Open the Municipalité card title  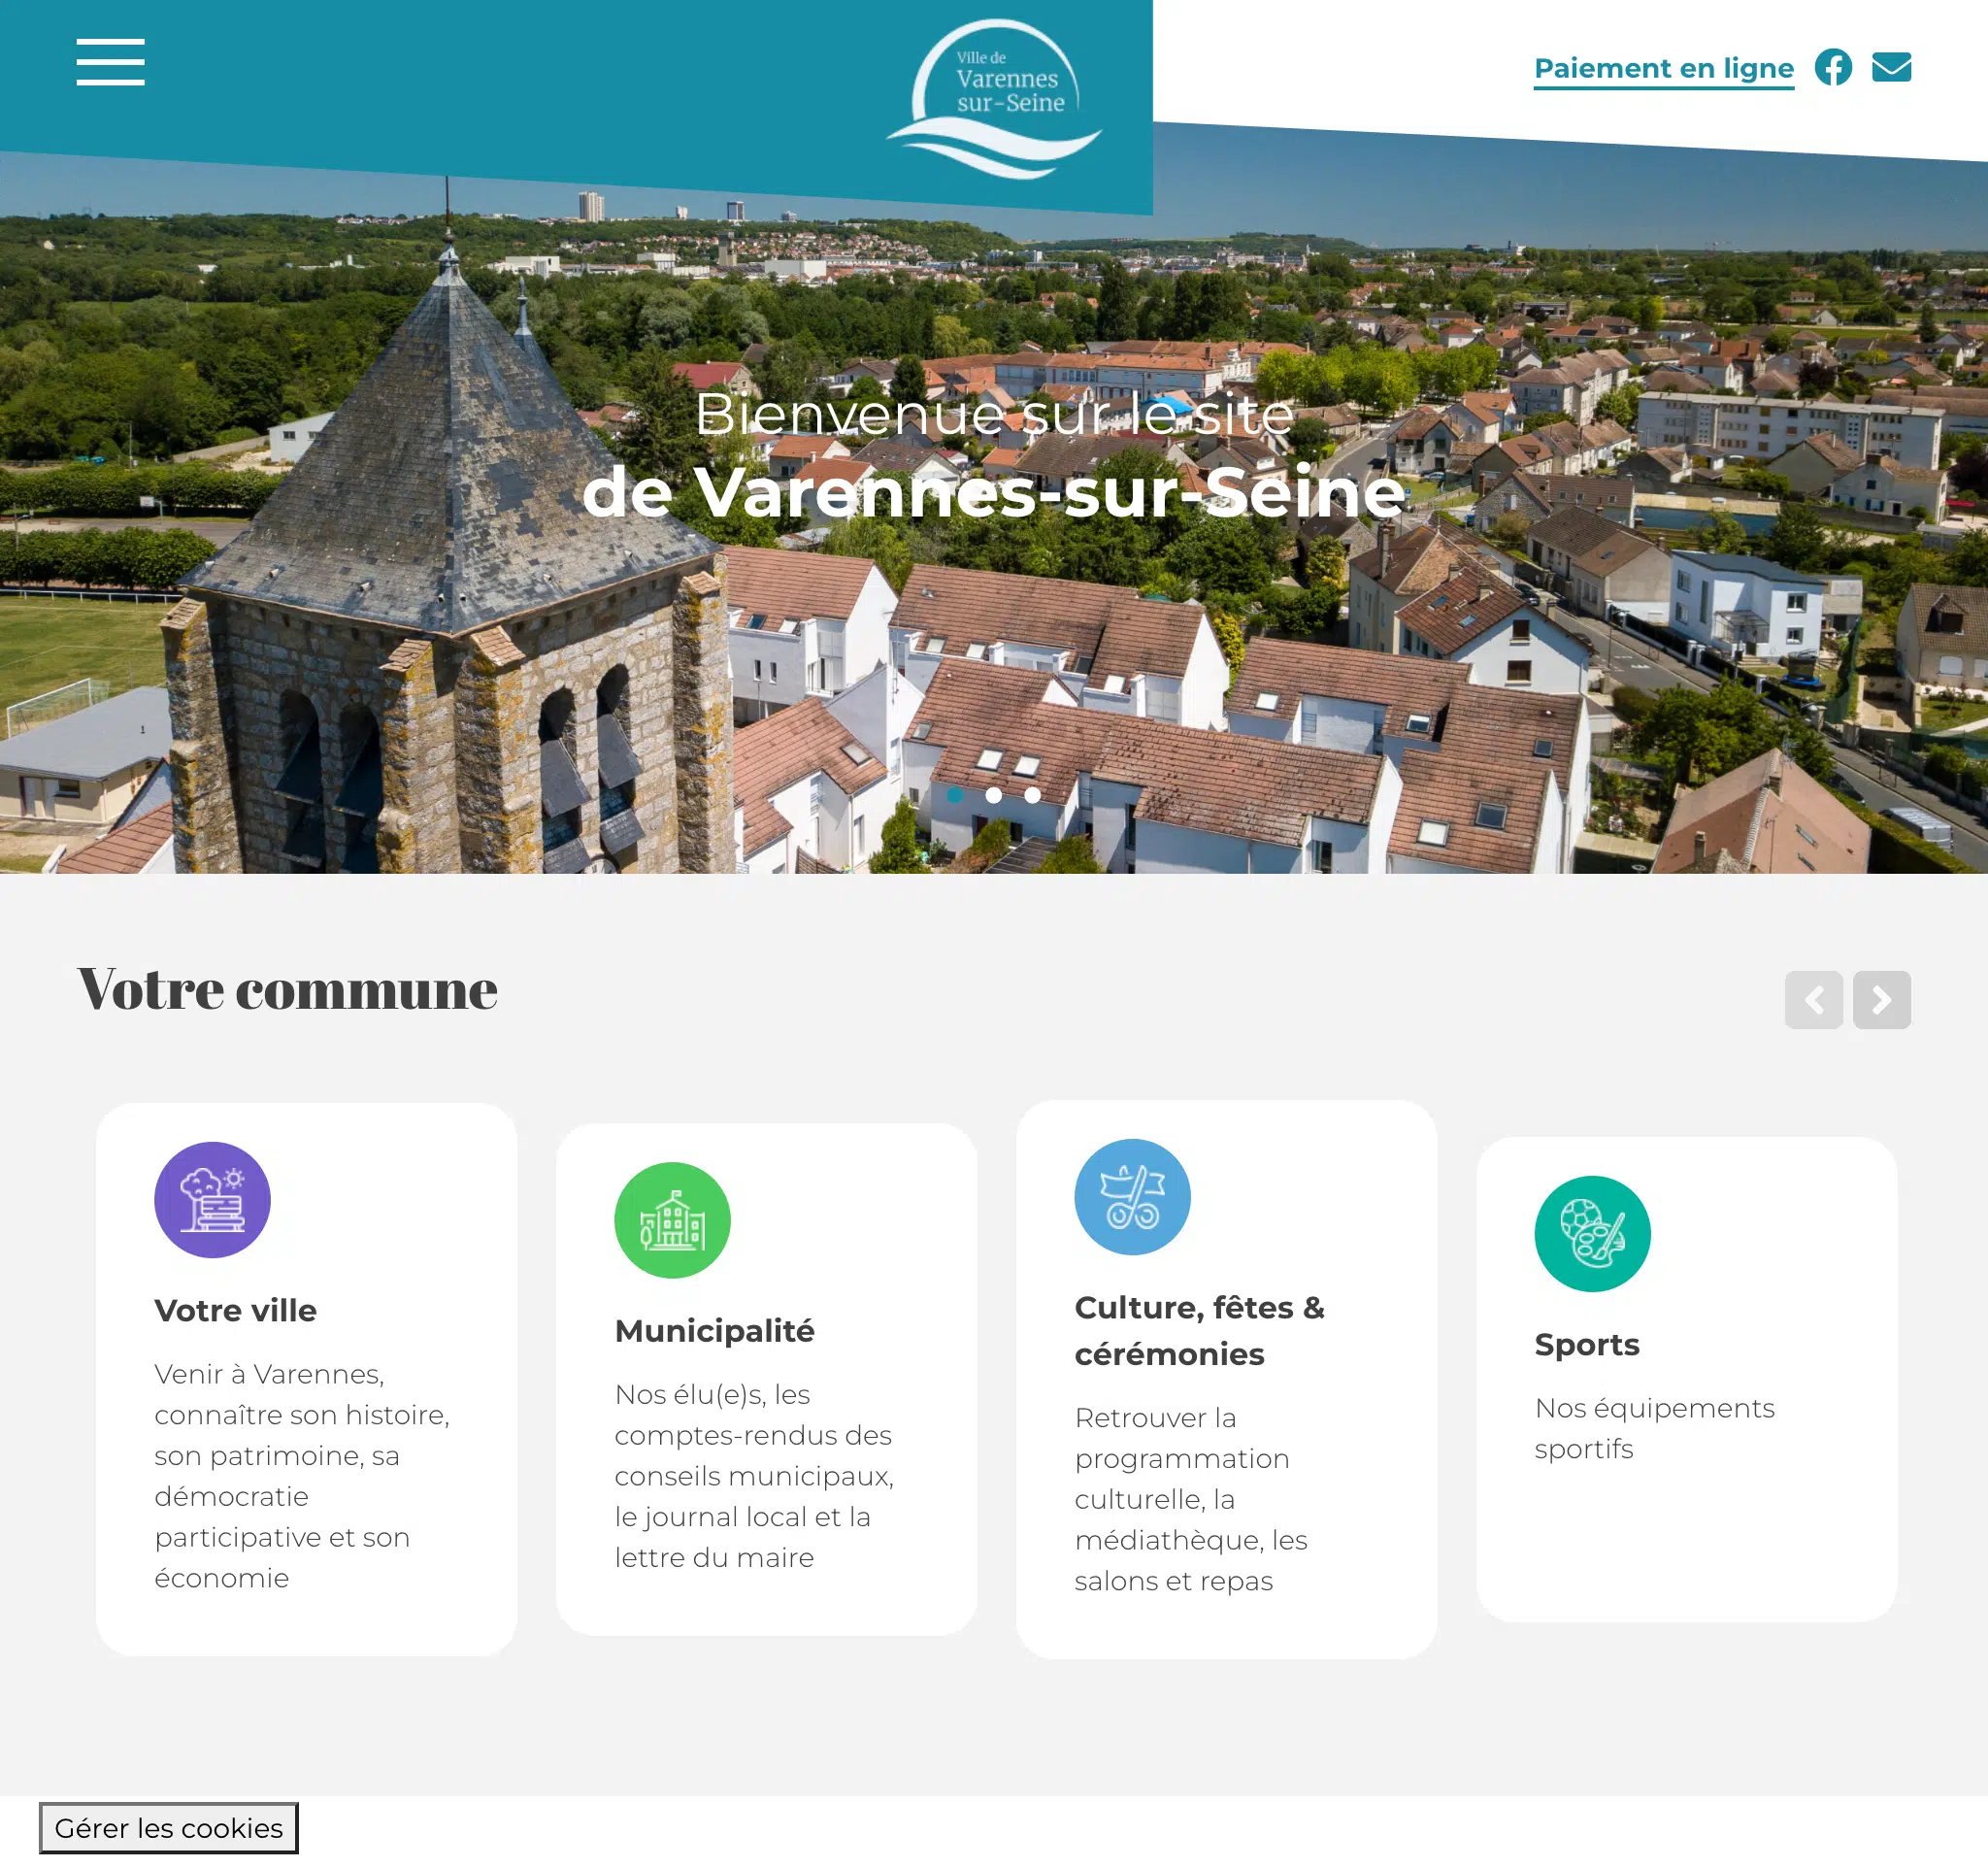tap(714, 1331)
